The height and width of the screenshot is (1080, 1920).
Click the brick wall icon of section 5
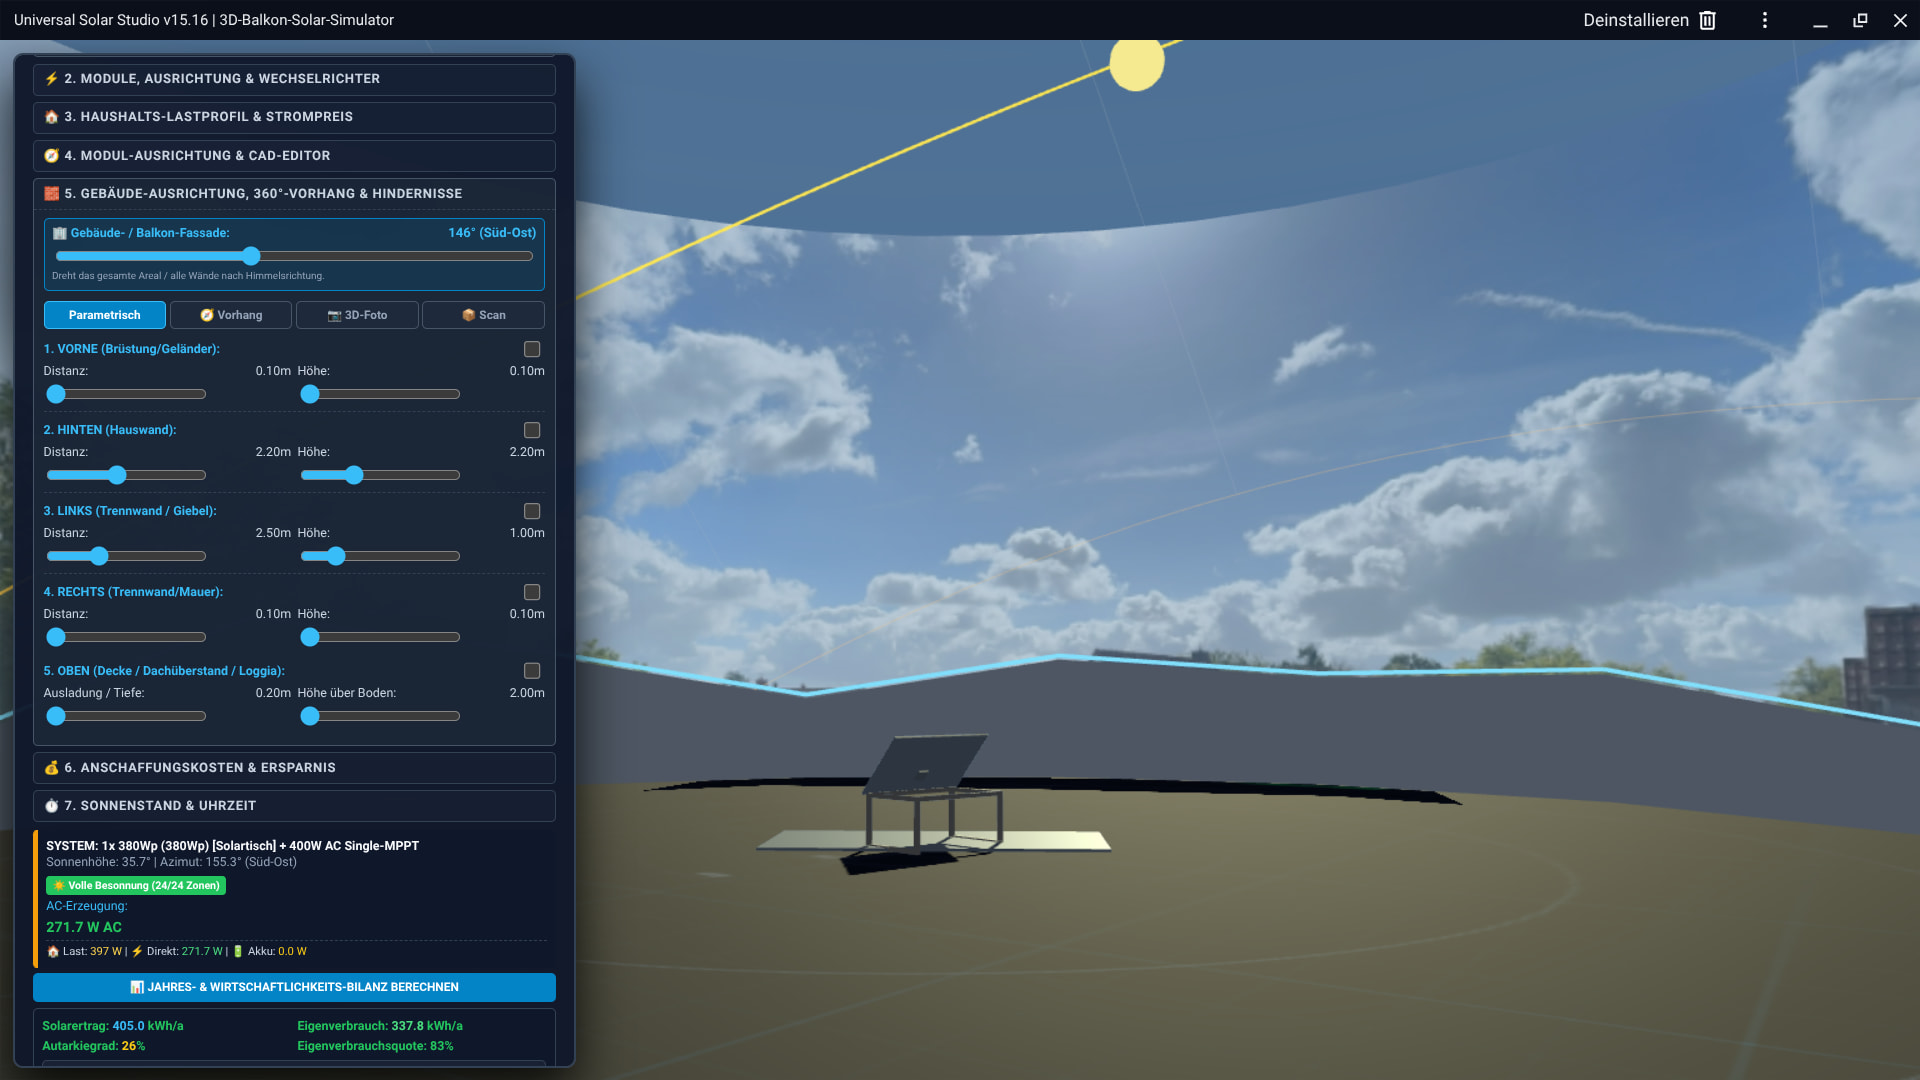pos(52,194)
